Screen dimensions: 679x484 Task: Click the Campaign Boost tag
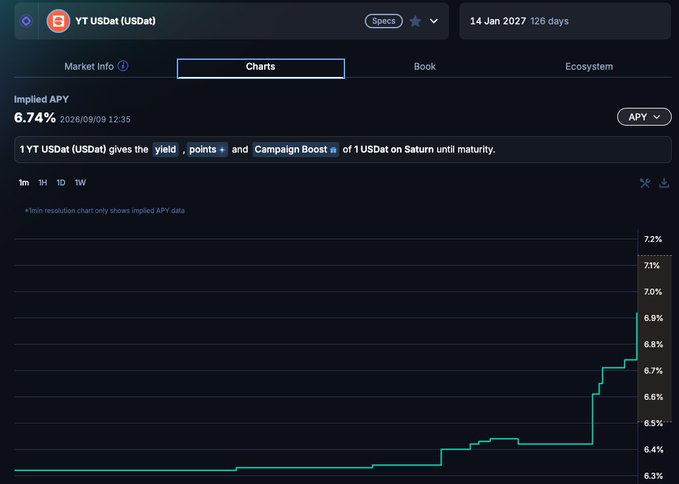click(295, 149)
